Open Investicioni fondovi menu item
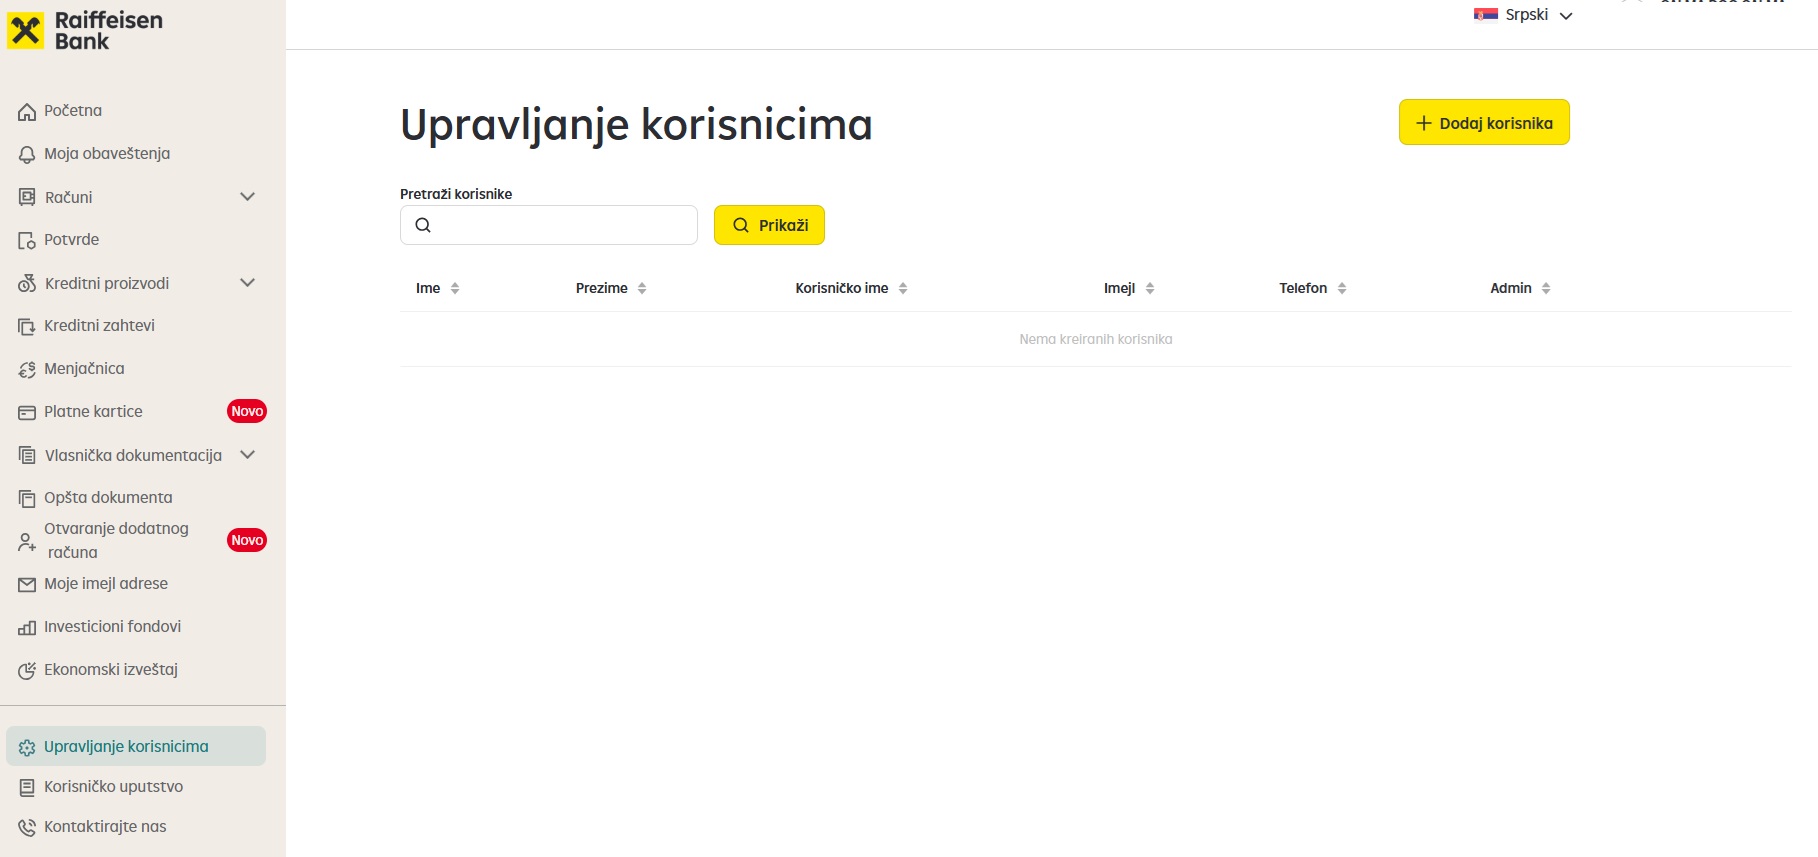The image size is (1818, 857). tap(112, 627)
